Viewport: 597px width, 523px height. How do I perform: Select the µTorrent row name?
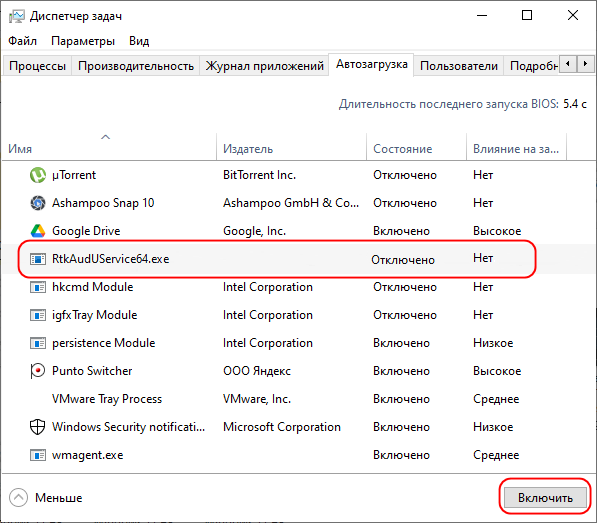pyautogui.click(x=74, y=175)
